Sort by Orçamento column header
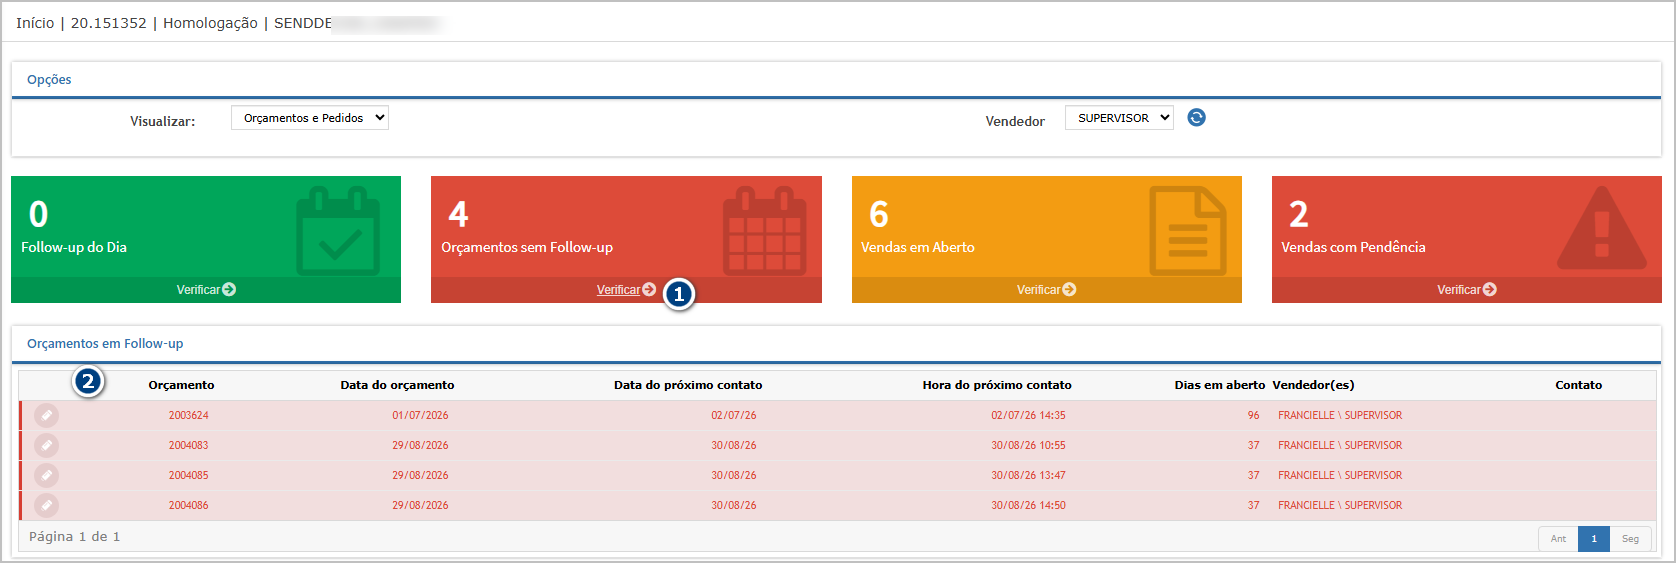Viewport: 1676px width, 563px height. click(181, 385)
